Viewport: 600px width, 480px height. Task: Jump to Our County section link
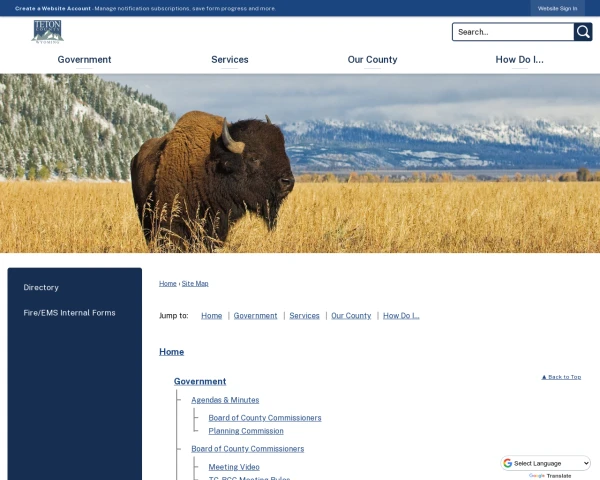point(351,316)
